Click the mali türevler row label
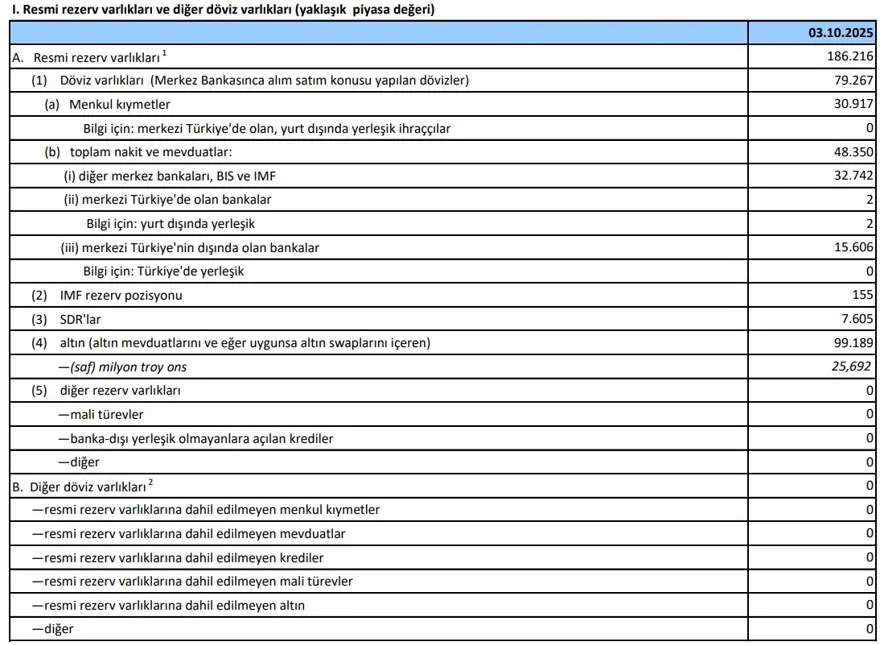880x645 pixels. [x=107, y=414]
